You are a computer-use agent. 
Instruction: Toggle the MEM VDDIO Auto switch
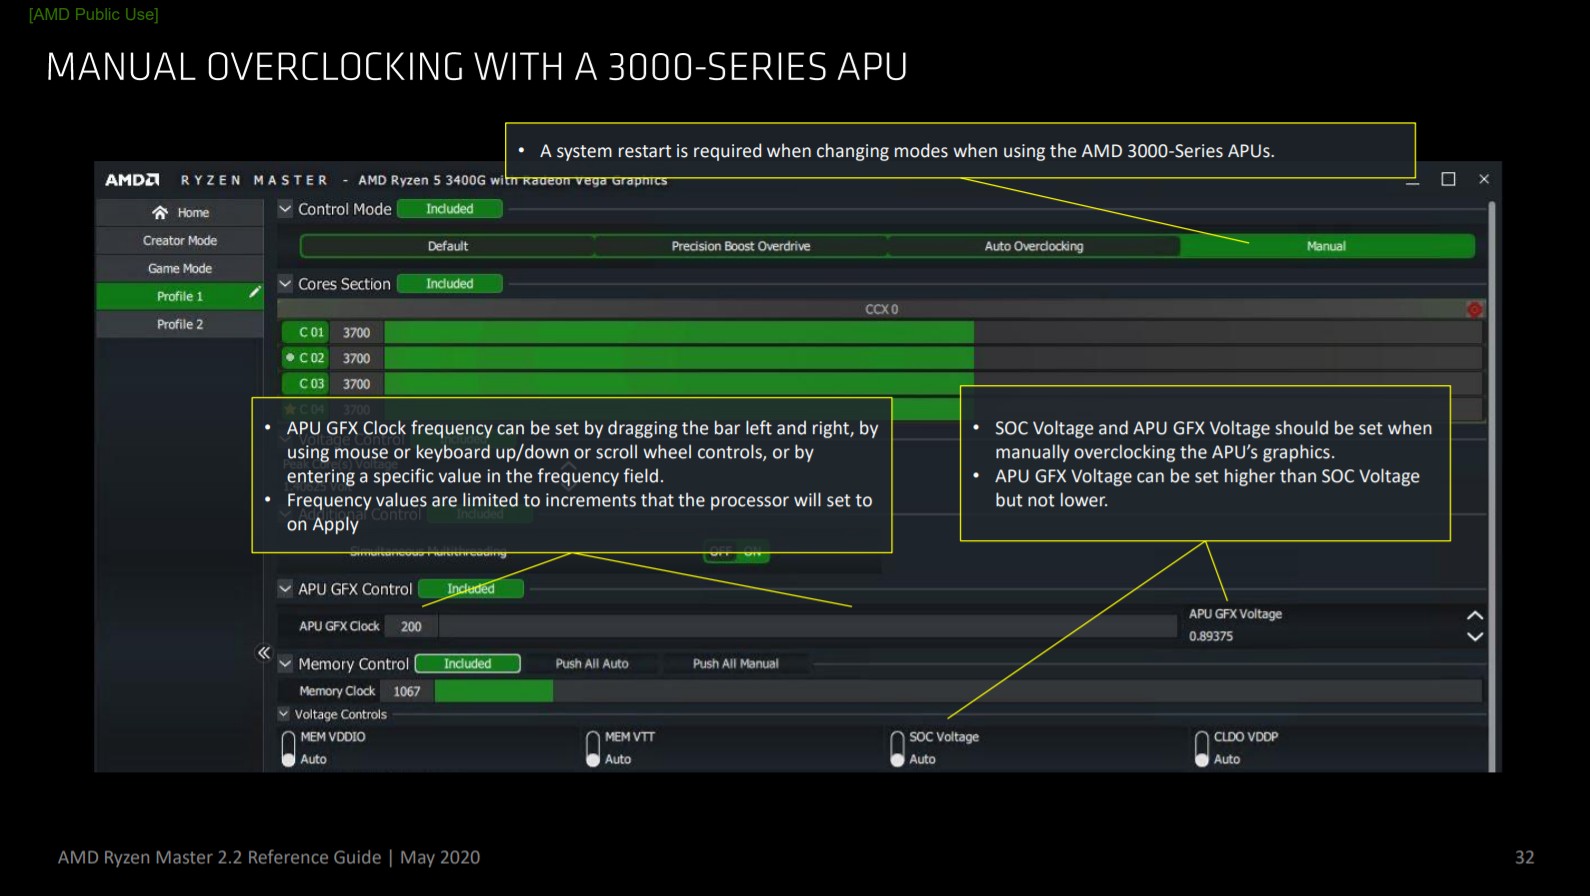[290, 747]
